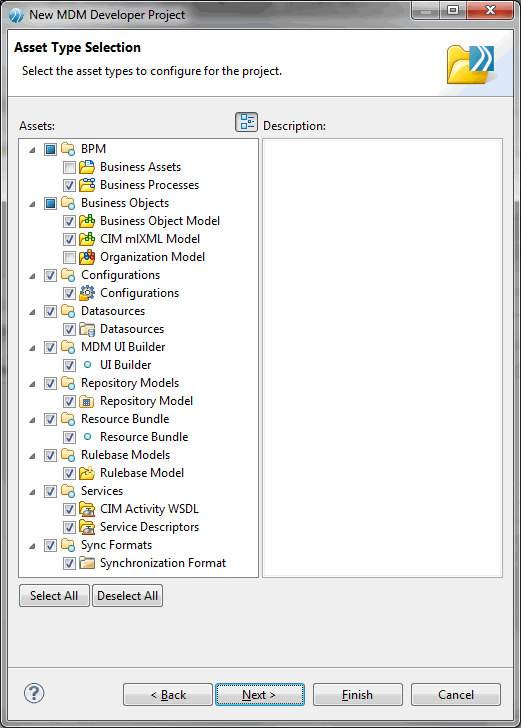Click the Repository Models folder icon

[68, 383]
